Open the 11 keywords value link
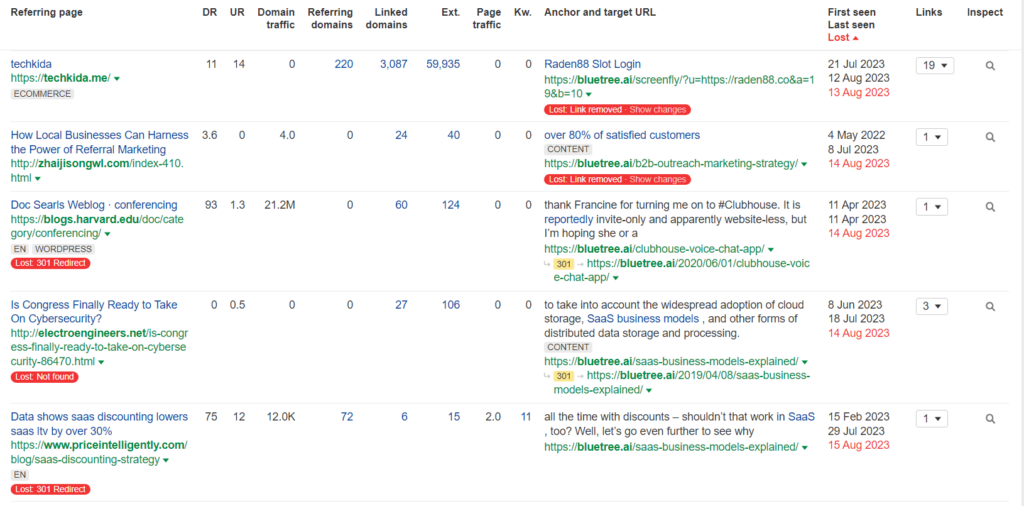 526,417
